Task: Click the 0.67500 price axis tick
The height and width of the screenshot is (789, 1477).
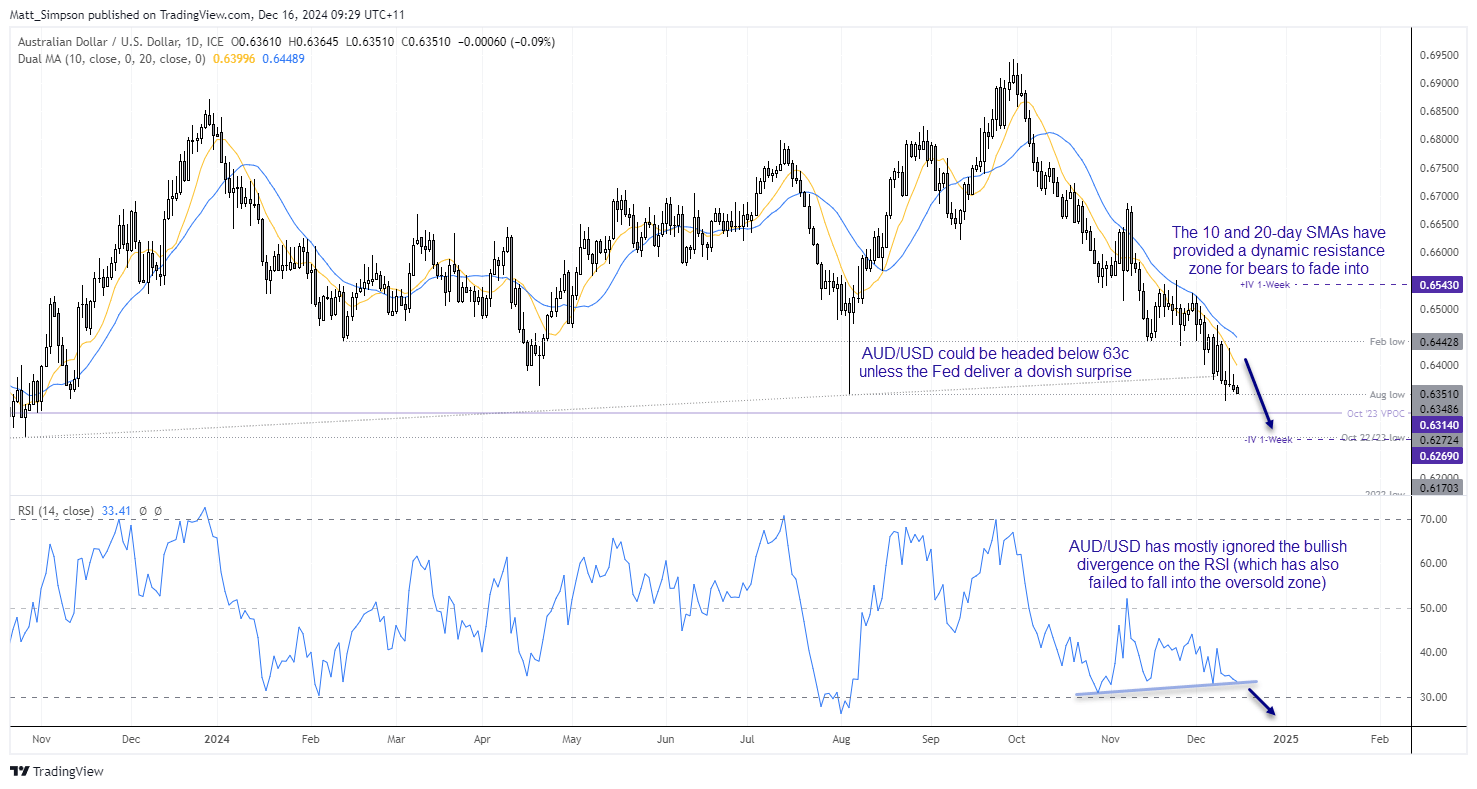Action: tap(1440, 168)
